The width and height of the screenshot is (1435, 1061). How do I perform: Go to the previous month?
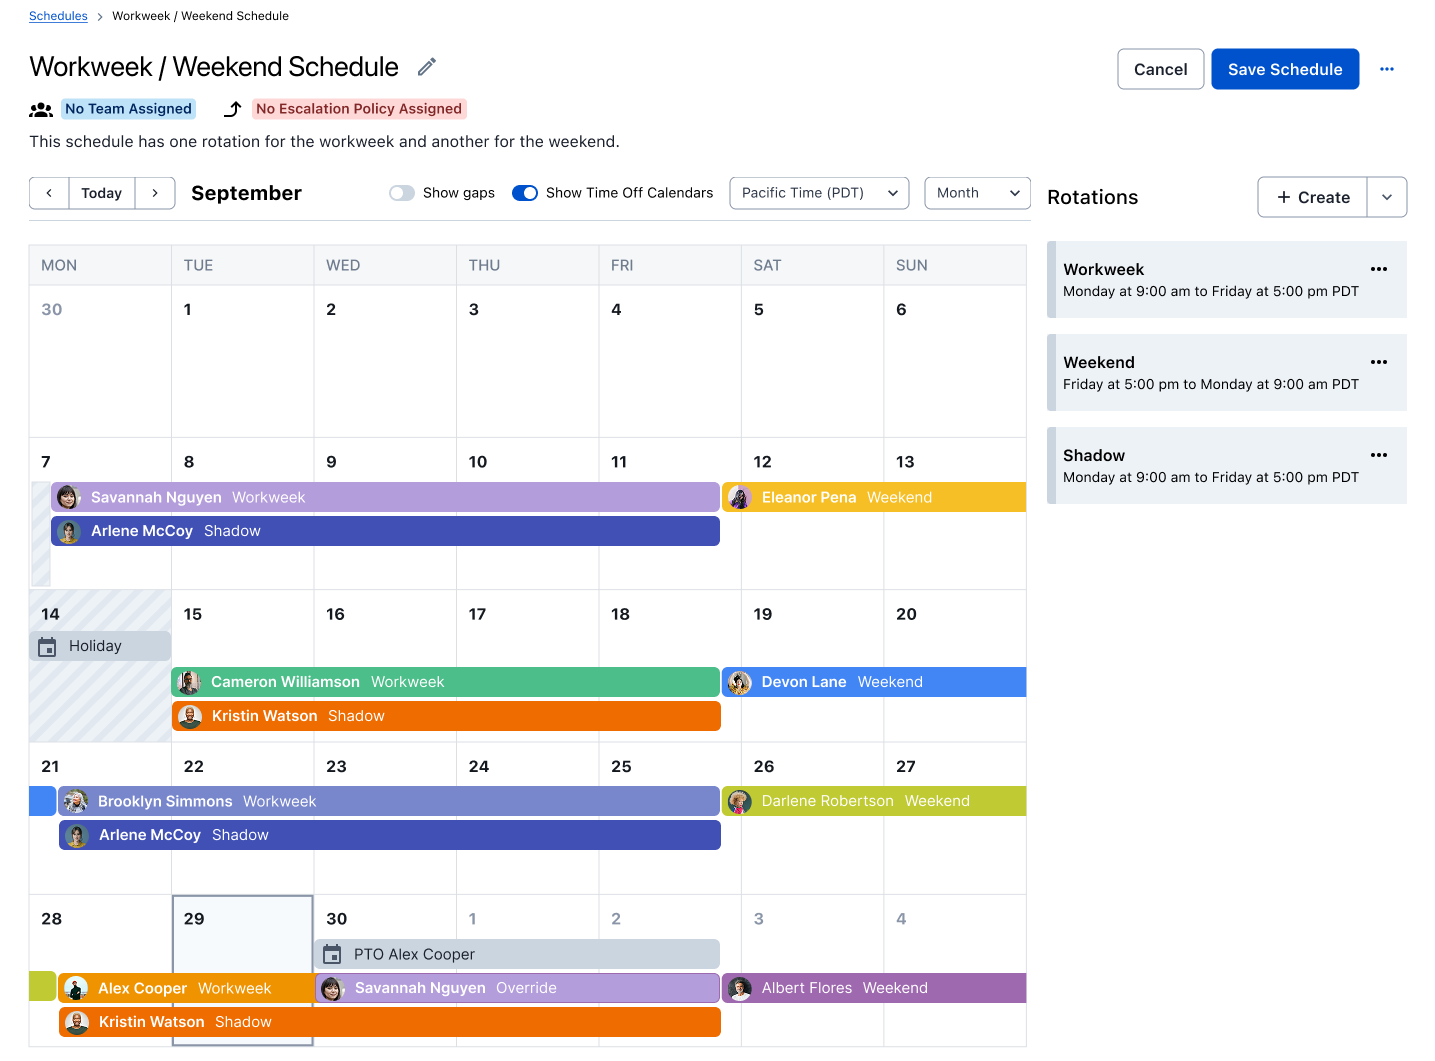(x=49, y=193)
